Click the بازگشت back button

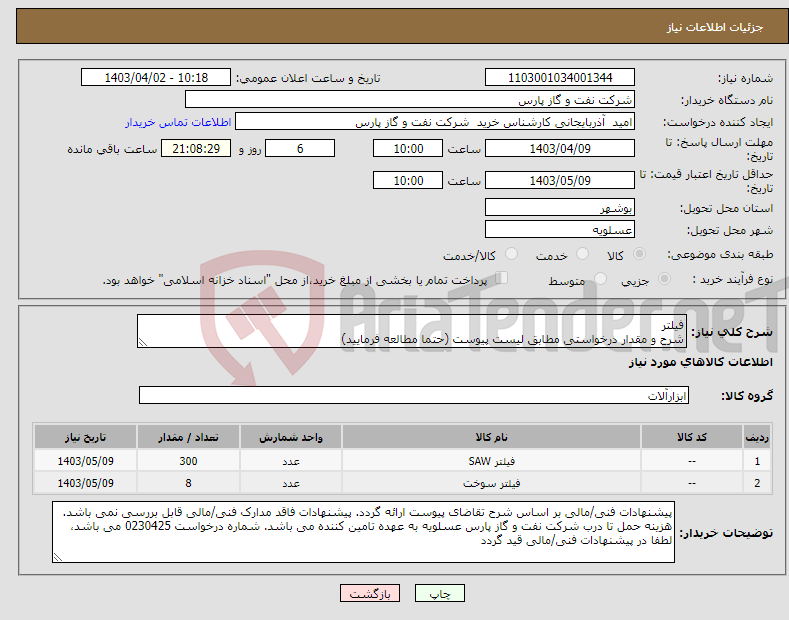click(370, 593)
